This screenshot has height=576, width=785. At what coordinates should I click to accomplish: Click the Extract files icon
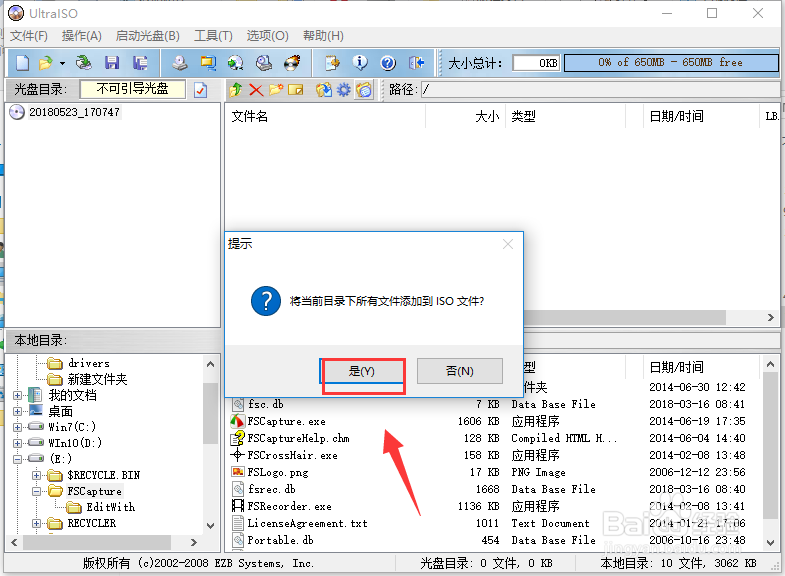tap(324, 90)
